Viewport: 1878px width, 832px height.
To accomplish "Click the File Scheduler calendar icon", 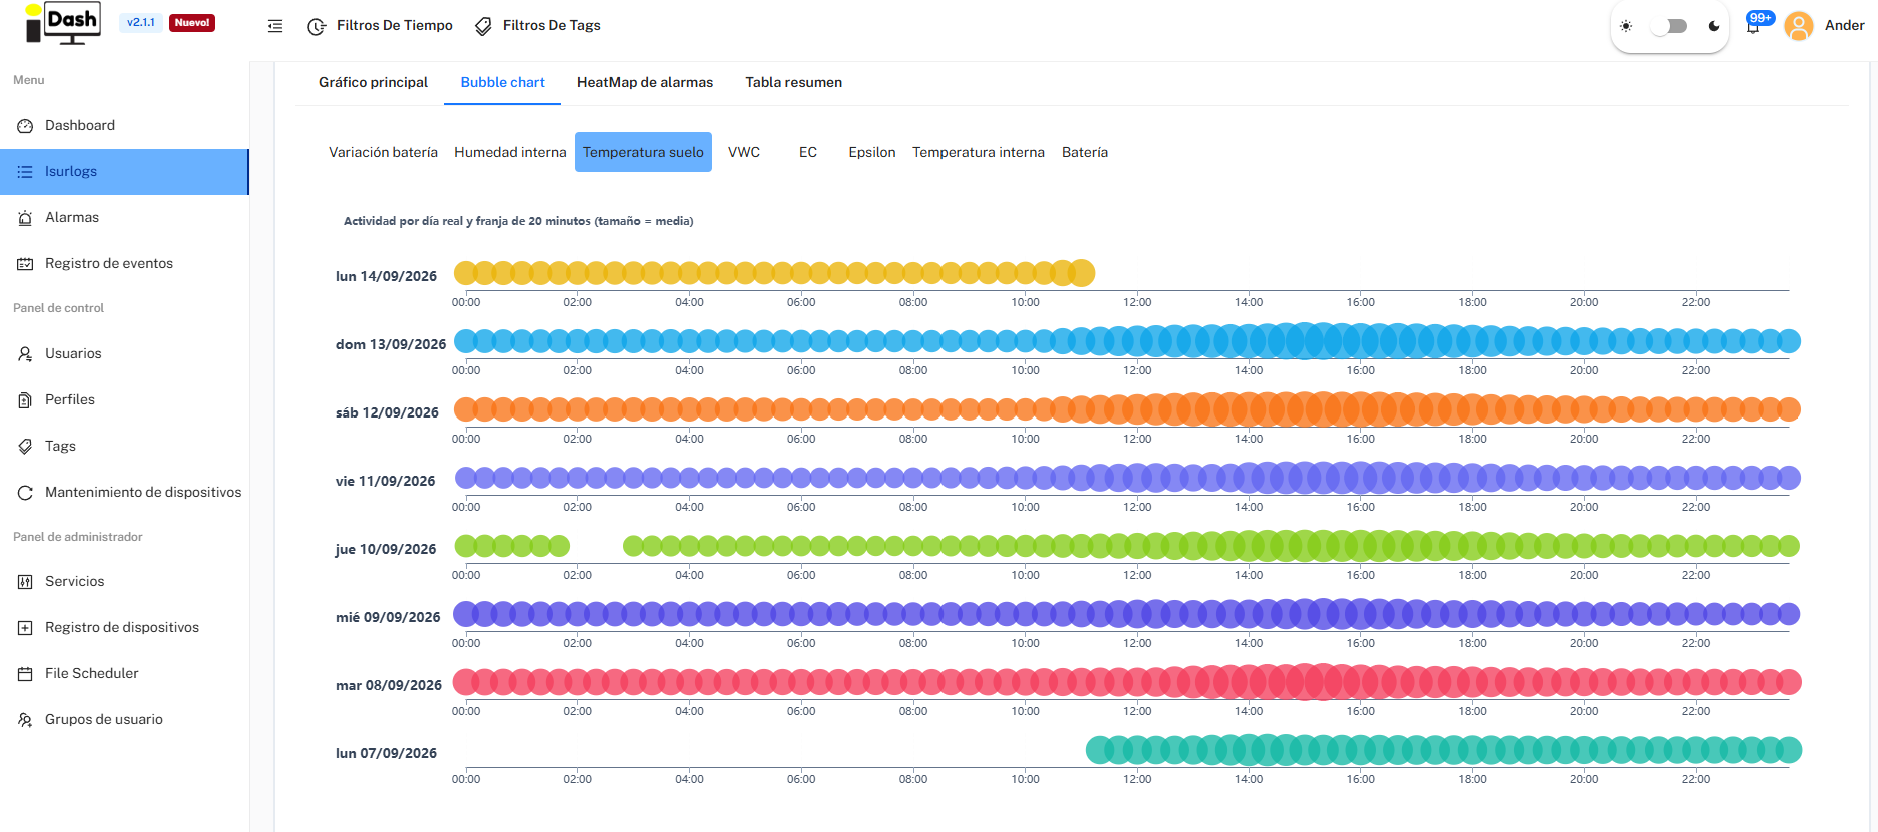I will [25, 674].
